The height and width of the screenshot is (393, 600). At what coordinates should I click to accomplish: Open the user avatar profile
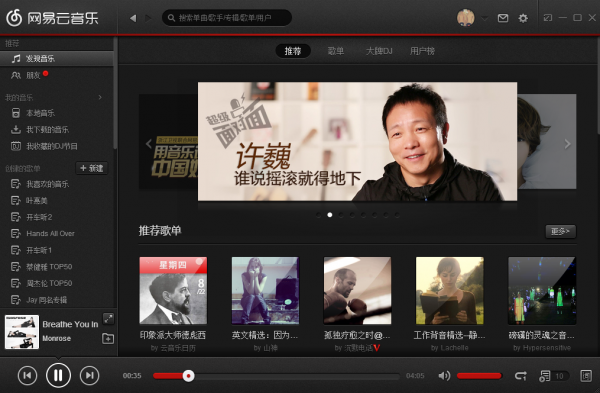tap(466, 18)
